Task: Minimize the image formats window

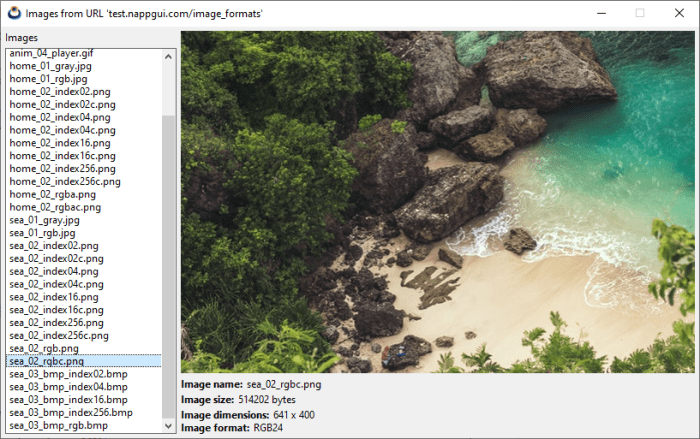Action: (596, 13)
